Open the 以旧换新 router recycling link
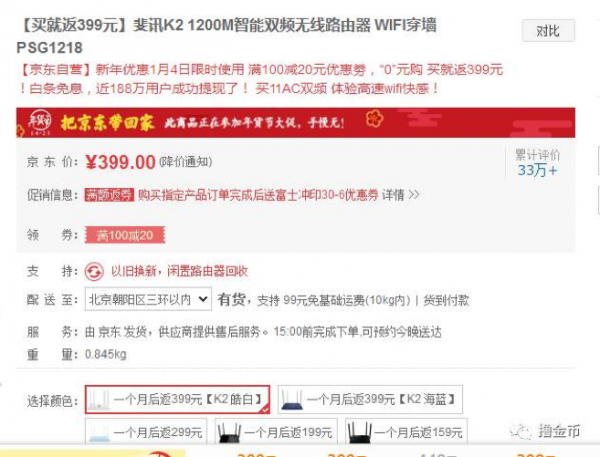 click(x=179, y=271)
